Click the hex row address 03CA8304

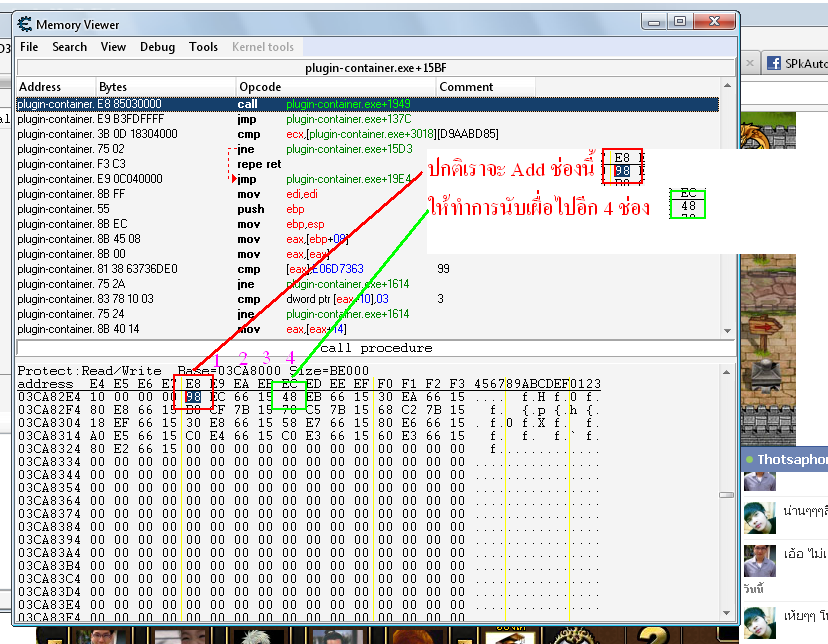pos(49,423)
